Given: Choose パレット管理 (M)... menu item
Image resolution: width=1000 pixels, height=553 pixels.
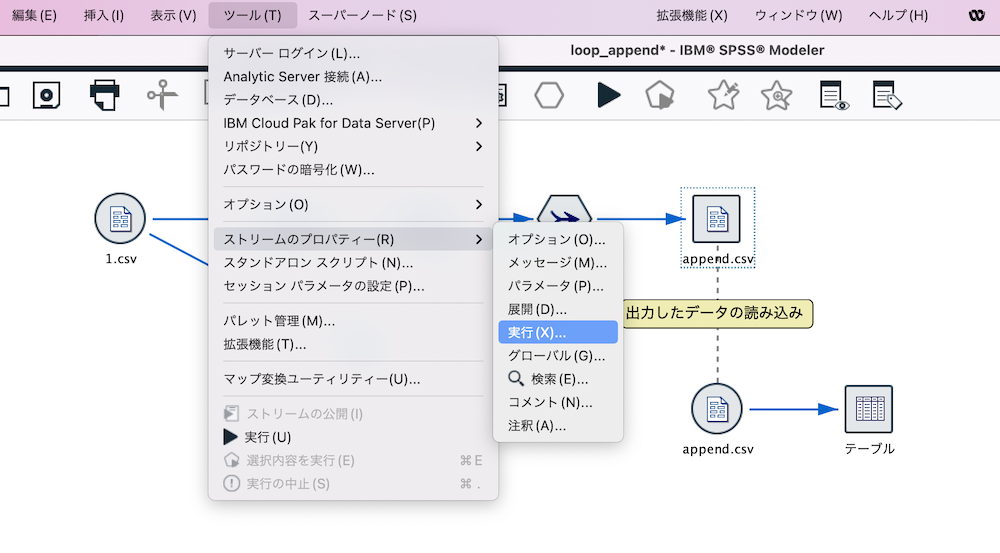Looking at the screenshot, I should [353, 321].
